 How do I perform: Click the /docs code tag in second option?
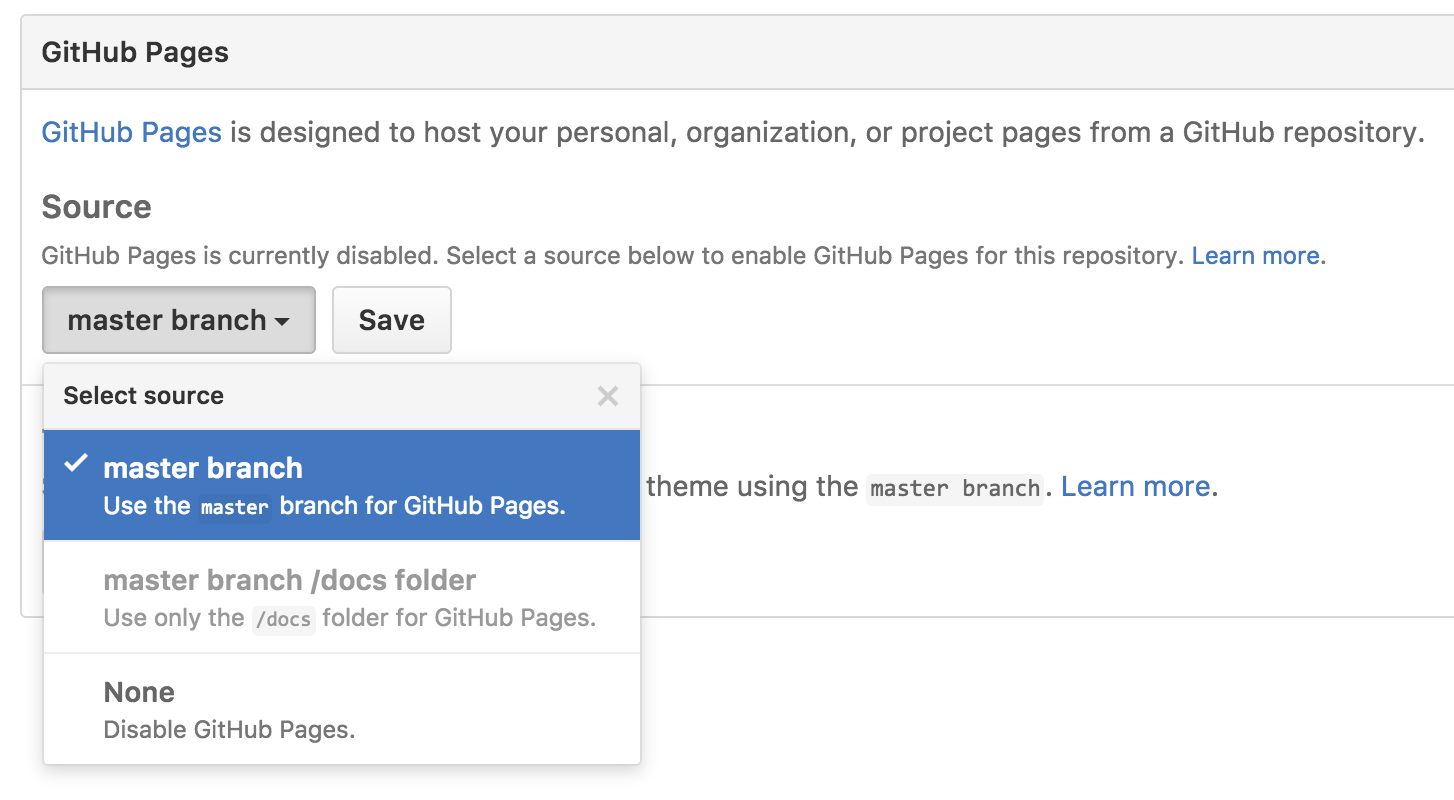click(284, 619)
